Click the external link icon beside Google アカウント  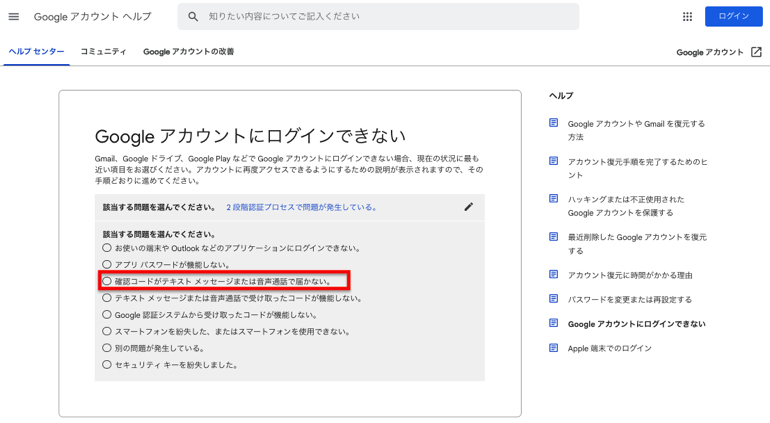coord(756,52)
